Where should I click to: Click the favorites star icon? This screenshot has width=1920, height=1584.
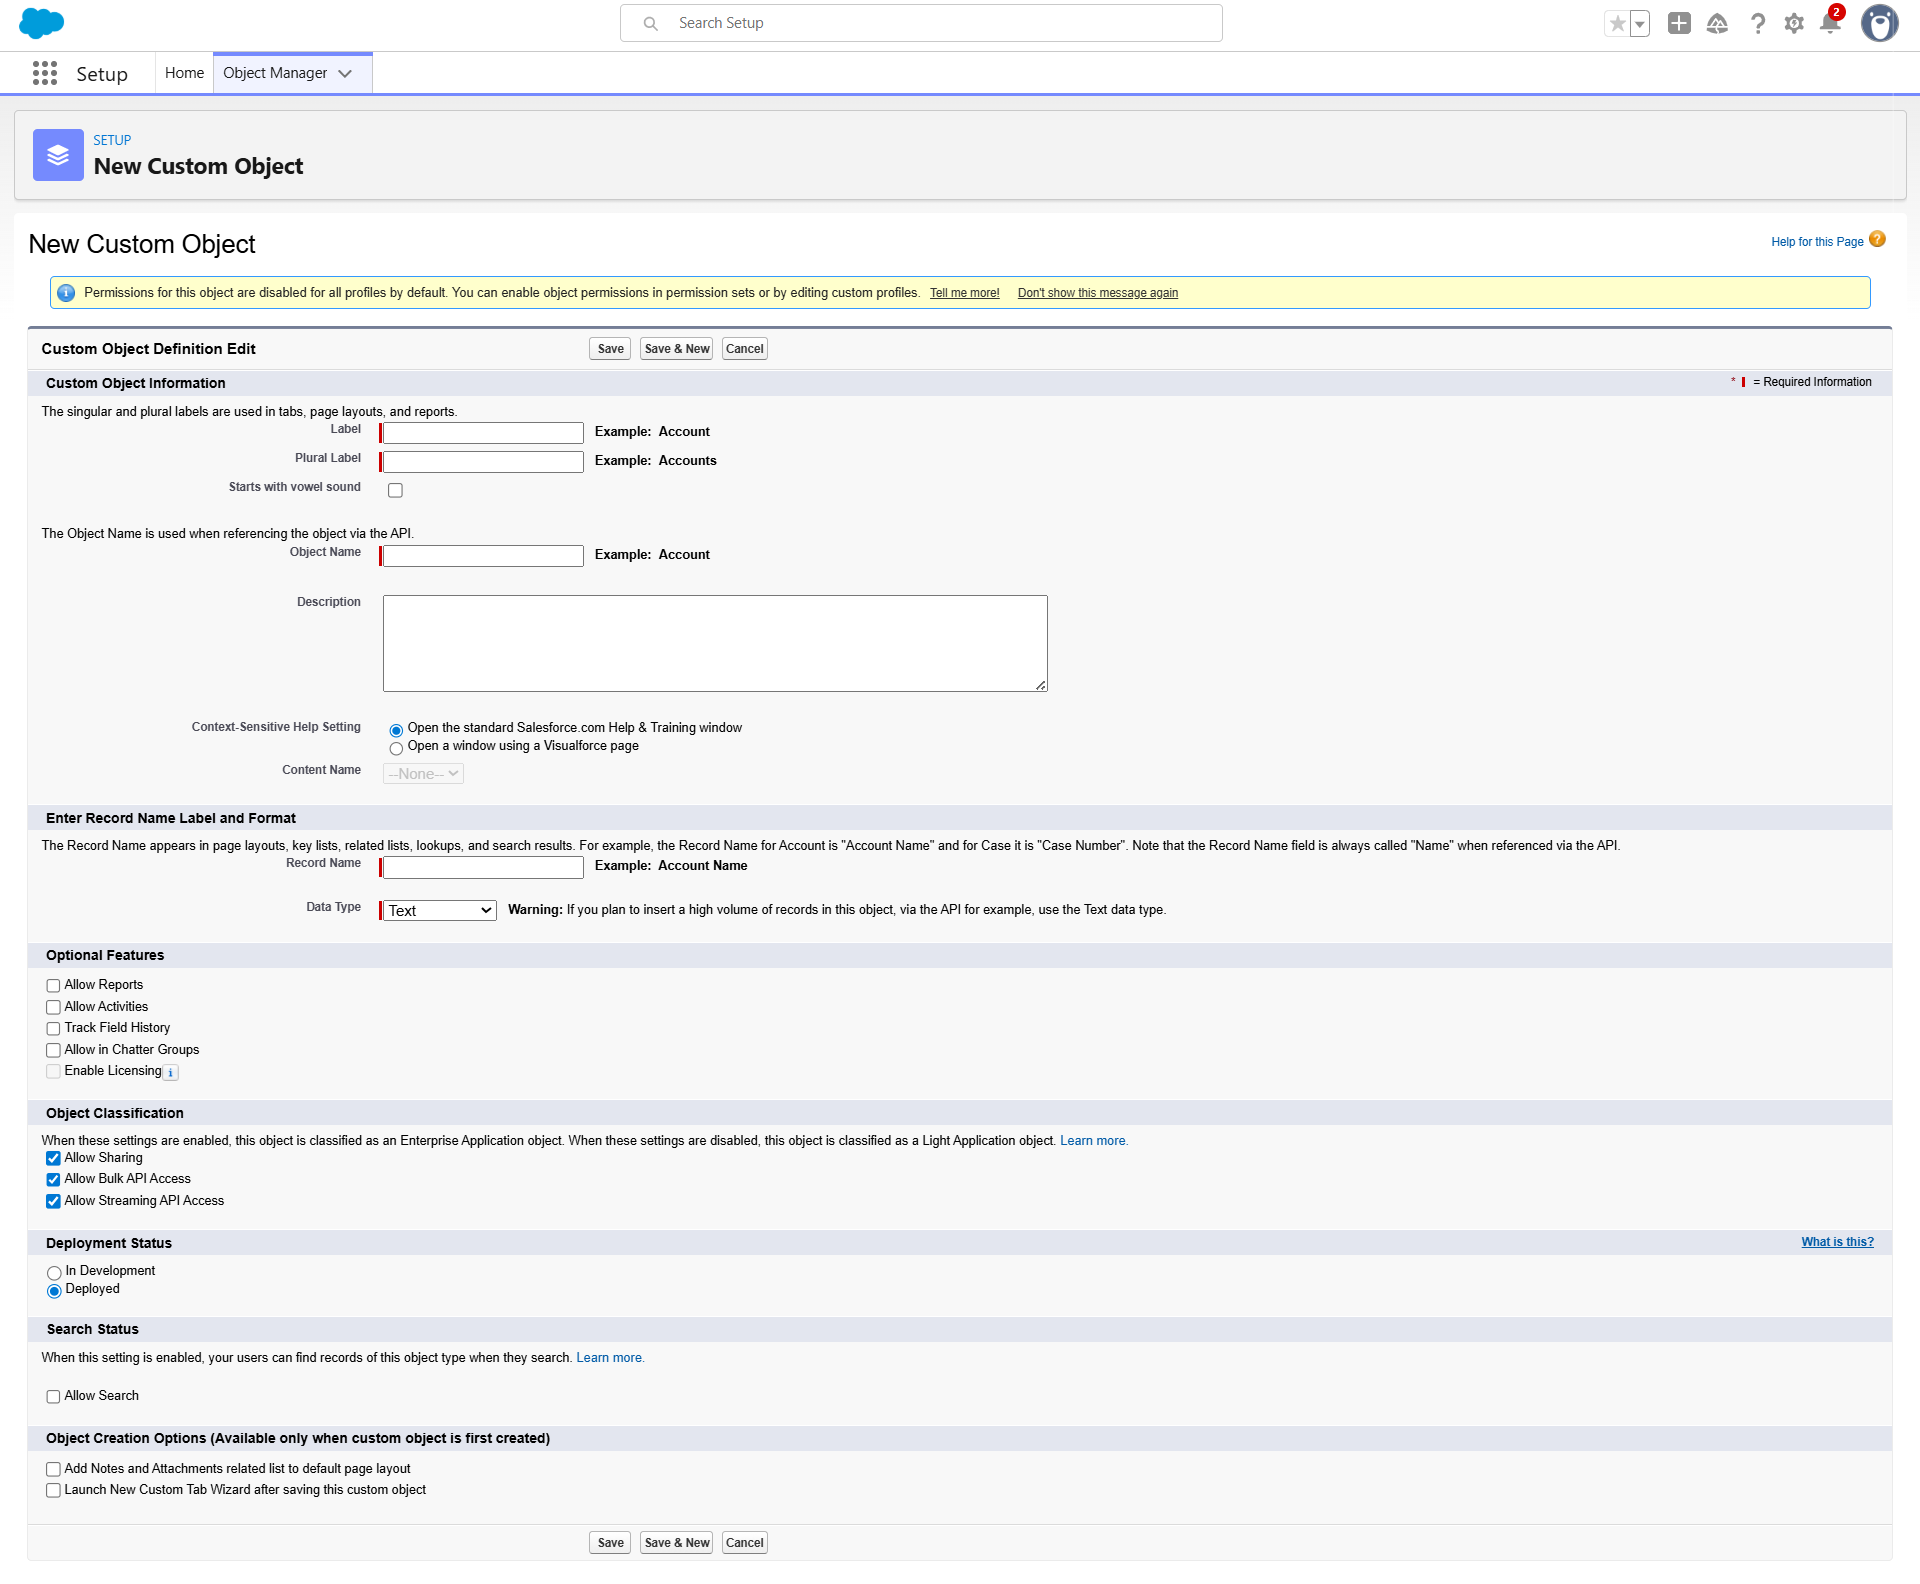tap(1617, 23)
